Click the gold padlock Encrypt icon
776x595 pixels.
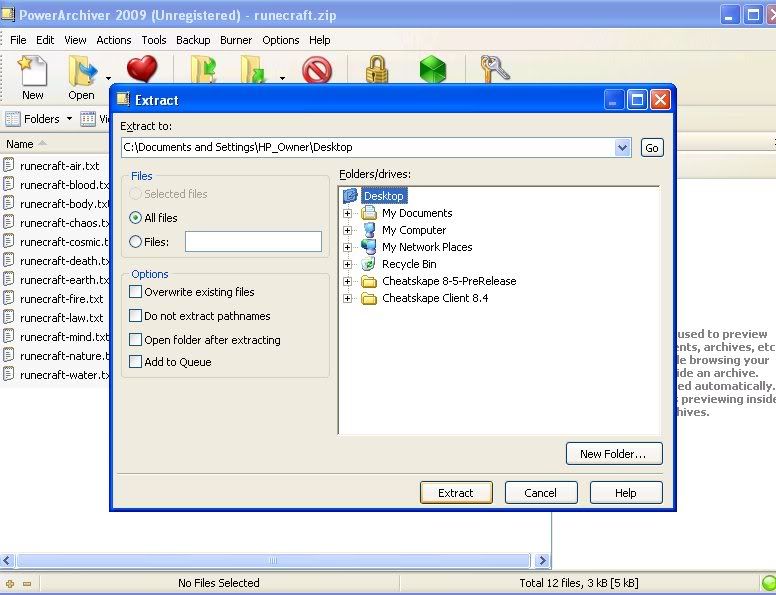(x=376, y=71)
